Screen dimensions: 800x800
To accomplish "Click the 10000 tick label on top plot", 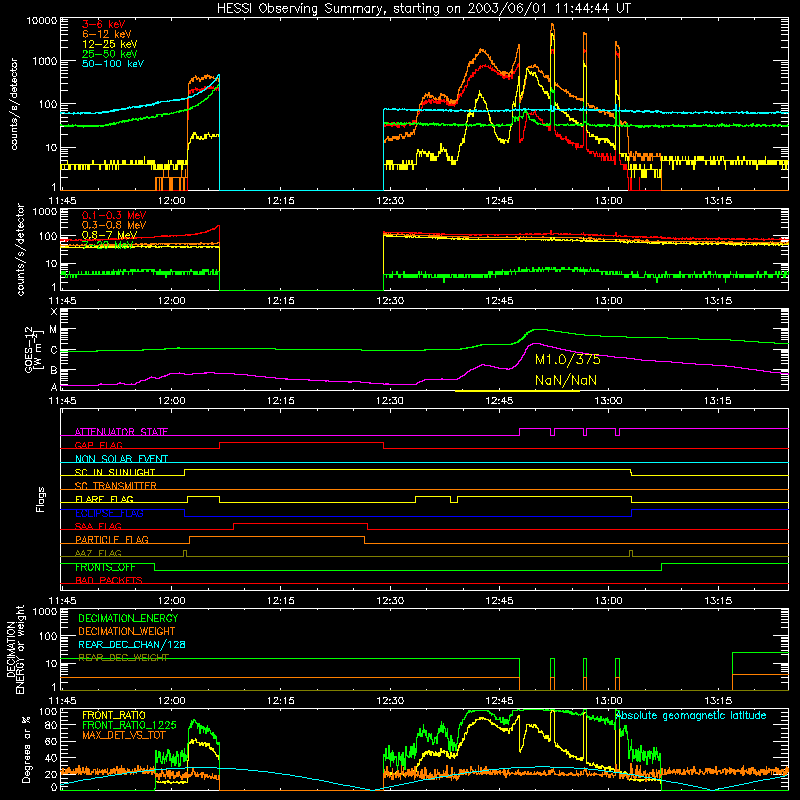I will click(x=41, y=21).
